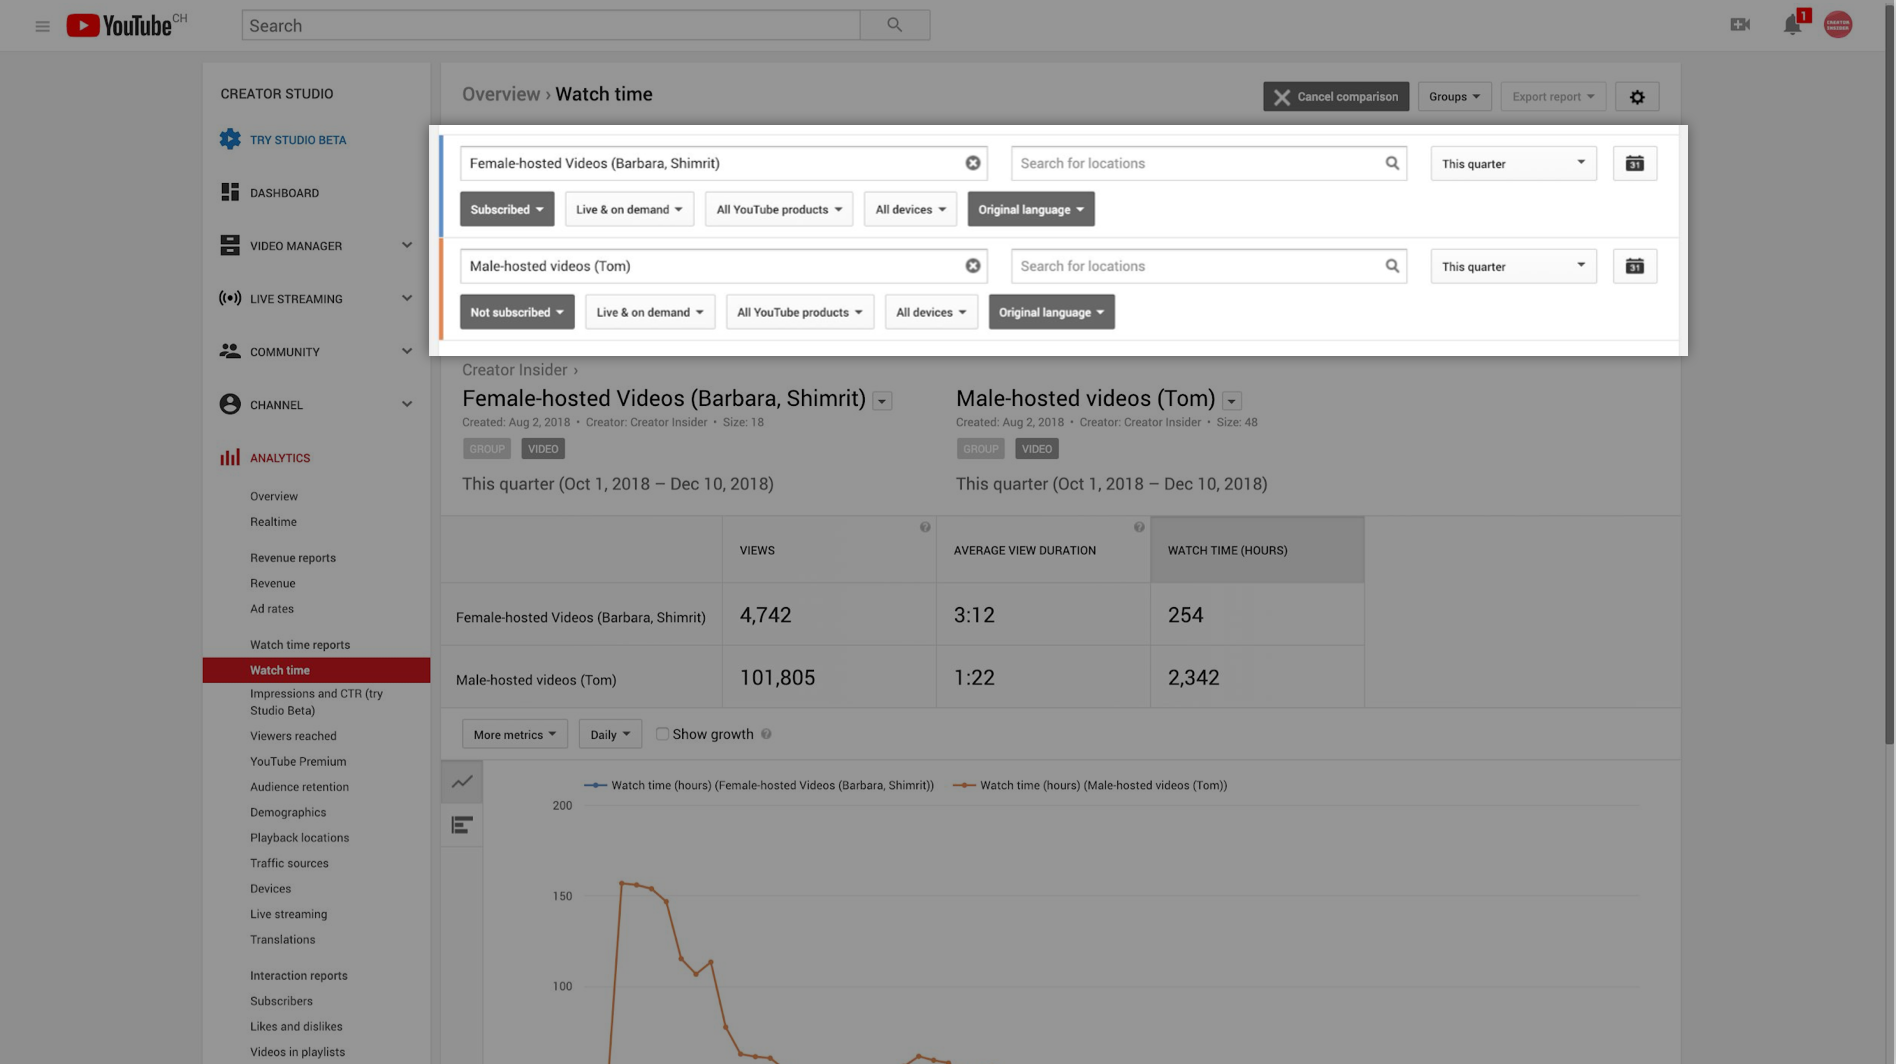Toggle the GROUP tag under Female-hosted Videos
Image resolution: width=1896 pixels, height=1064 pixels.
487,449
